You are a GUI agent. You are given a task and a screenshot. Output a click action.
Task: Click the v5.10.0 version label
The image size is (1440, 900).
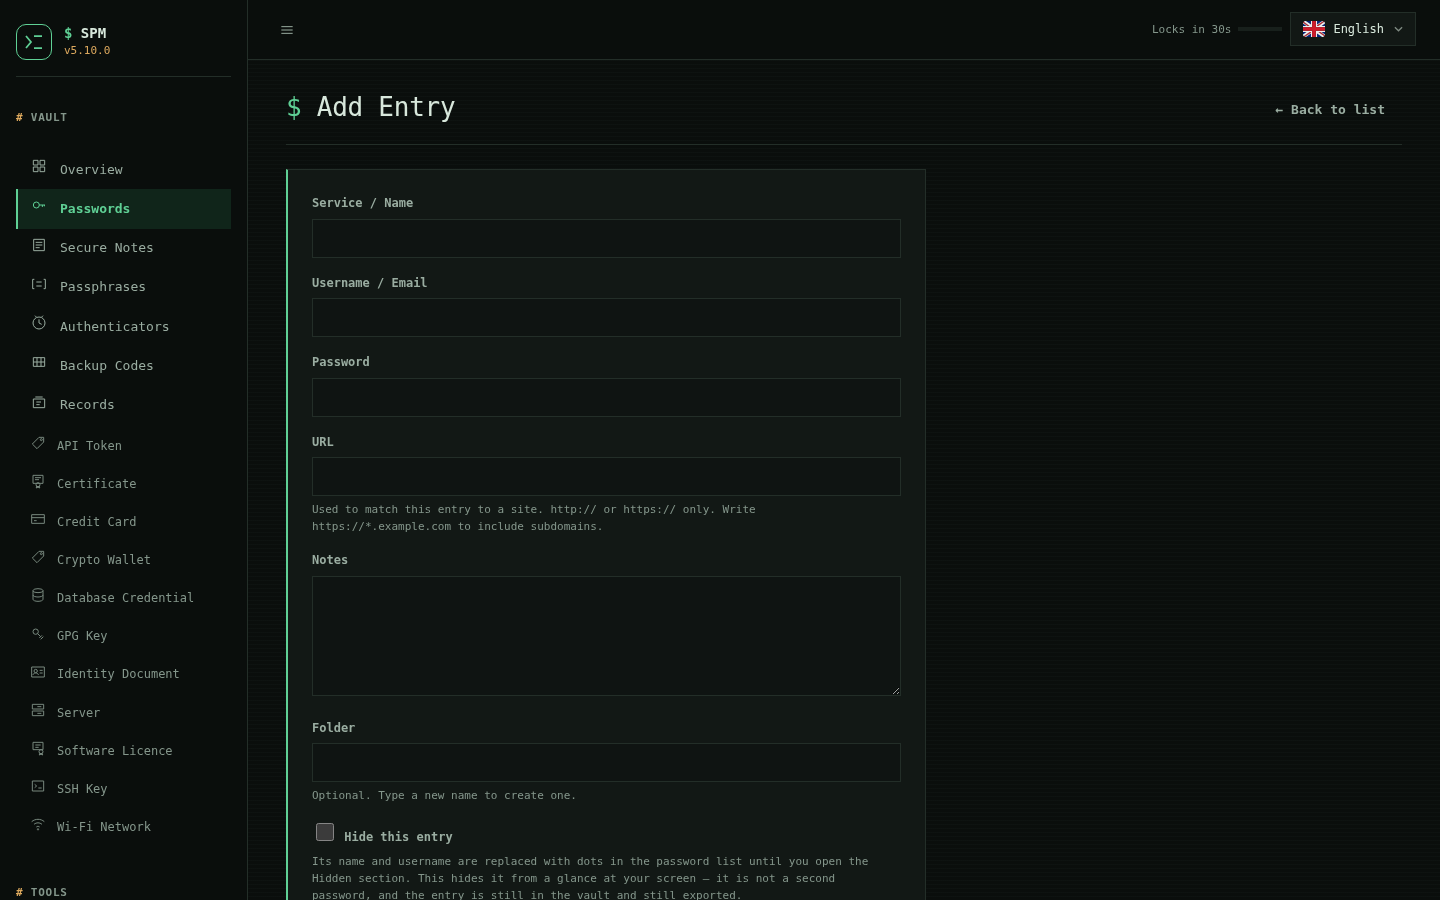click(x=87, y=50)
